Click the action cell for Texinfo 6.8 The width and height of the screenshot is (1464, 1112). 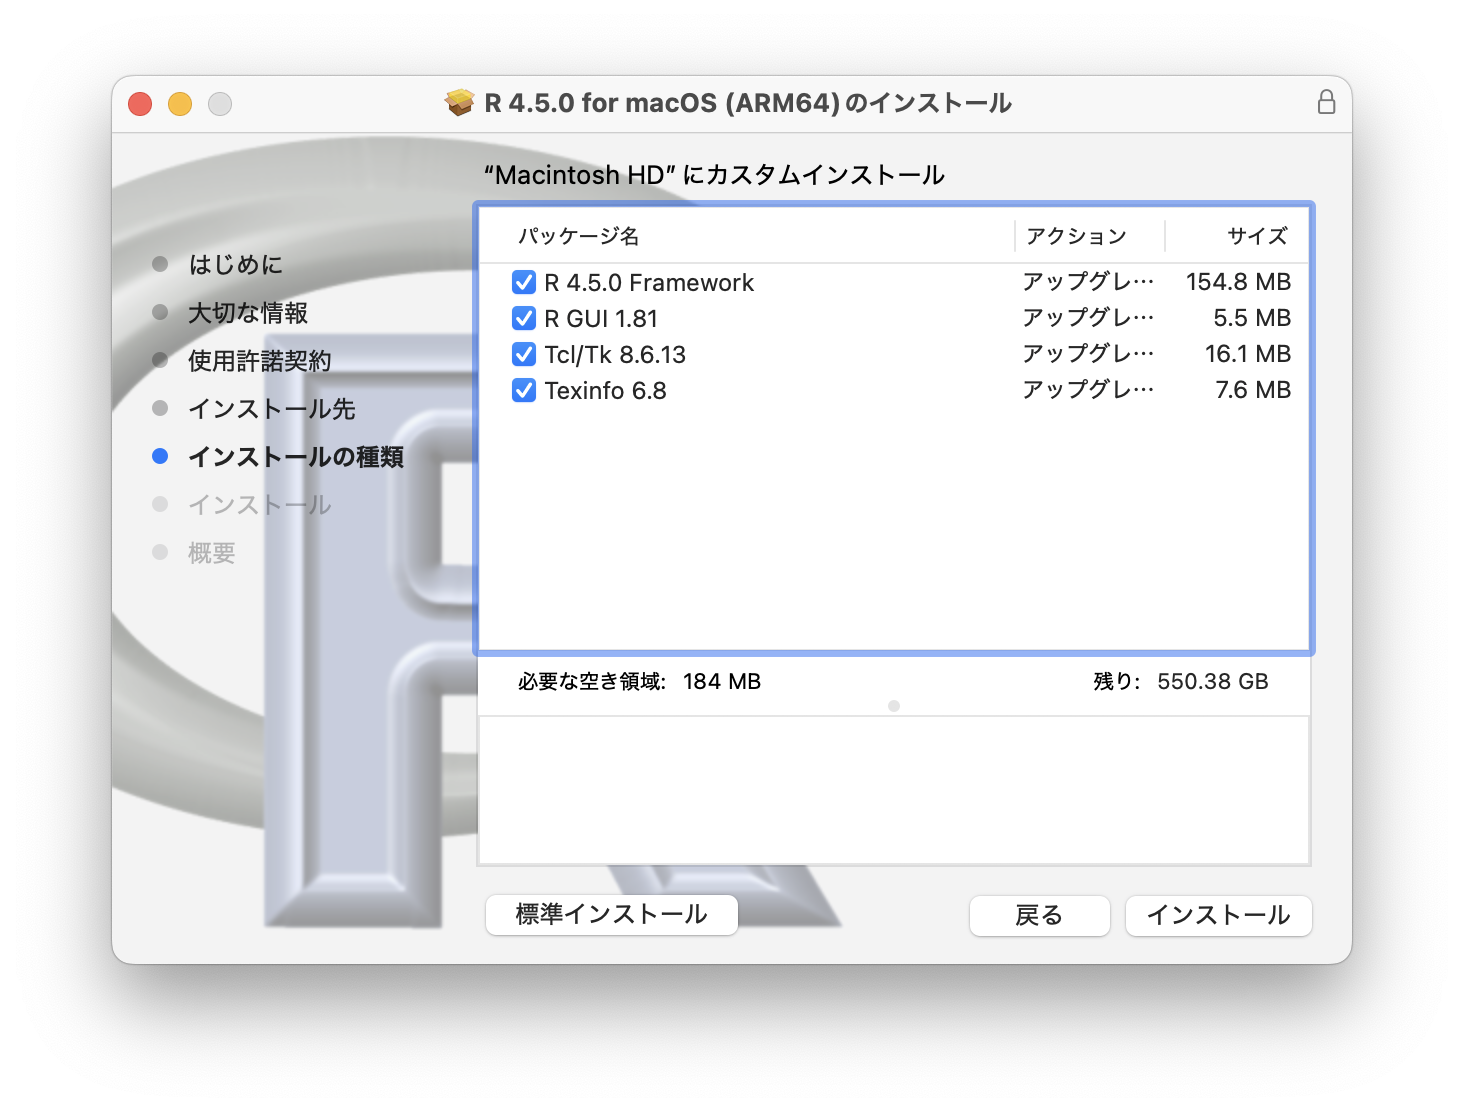1088,390
